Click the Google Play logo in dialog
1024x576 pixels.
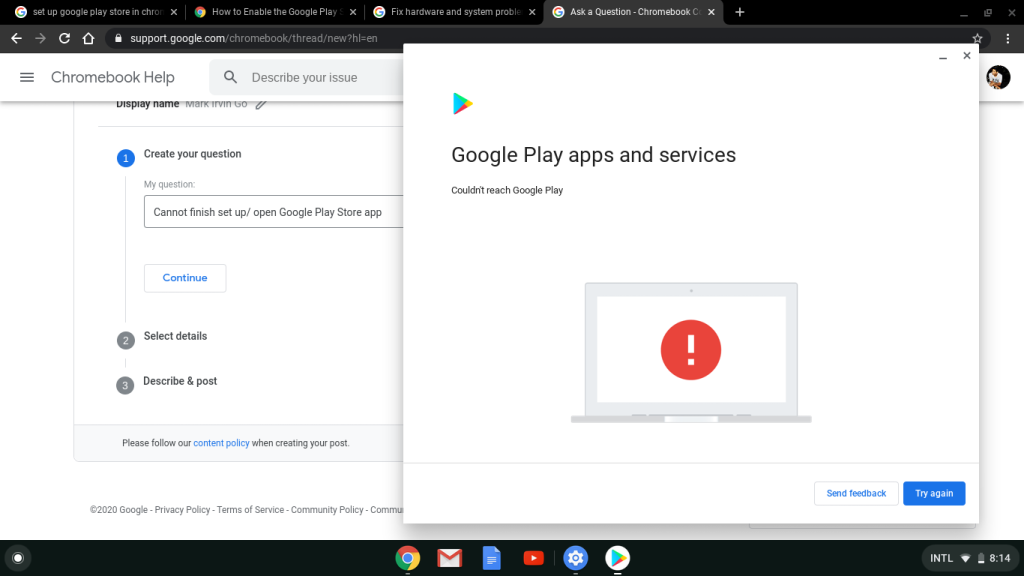(462, 103)
